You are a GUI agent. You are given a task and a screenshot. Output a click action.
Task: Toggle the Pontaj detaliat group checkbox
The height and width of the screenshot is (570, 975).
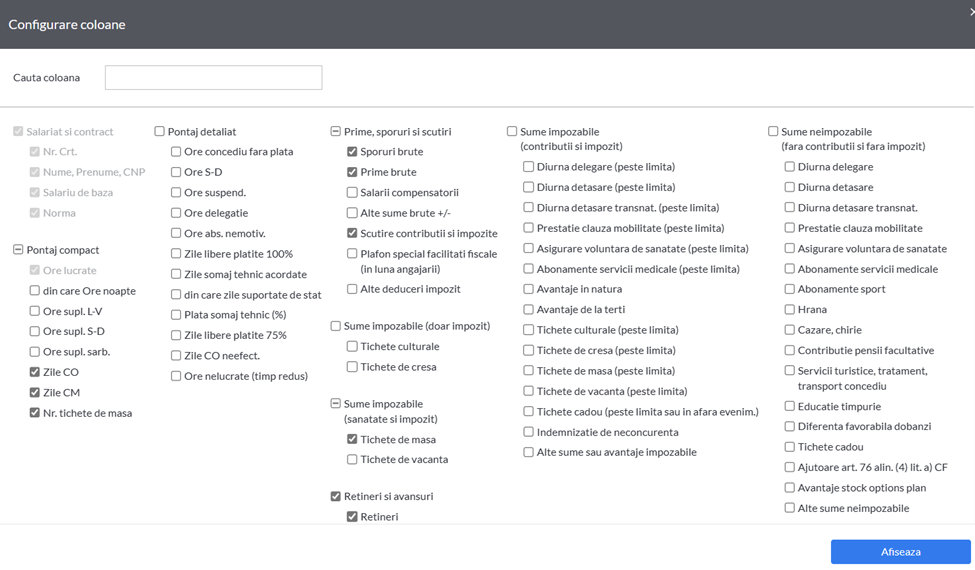[x=160, y=131]
